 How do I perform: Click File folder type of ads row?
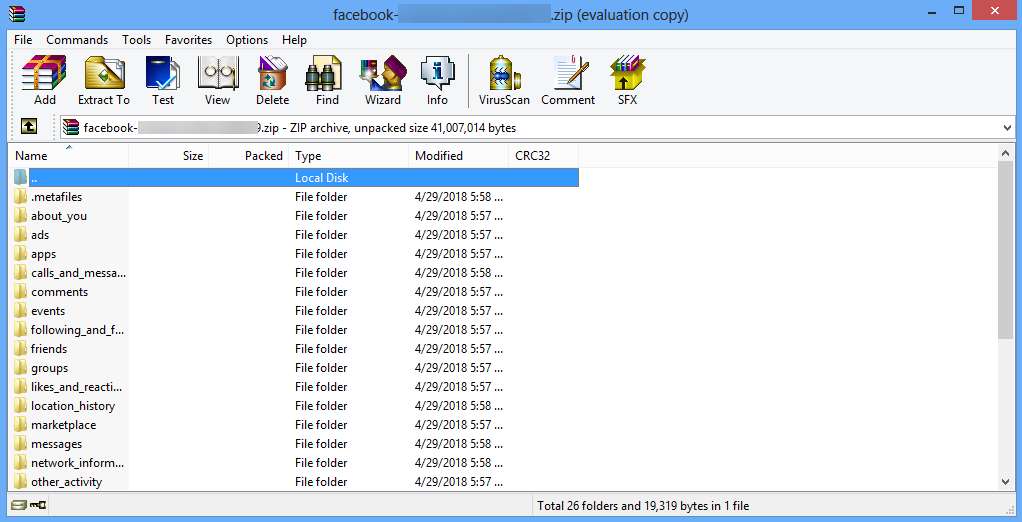[x=321, y=234]
